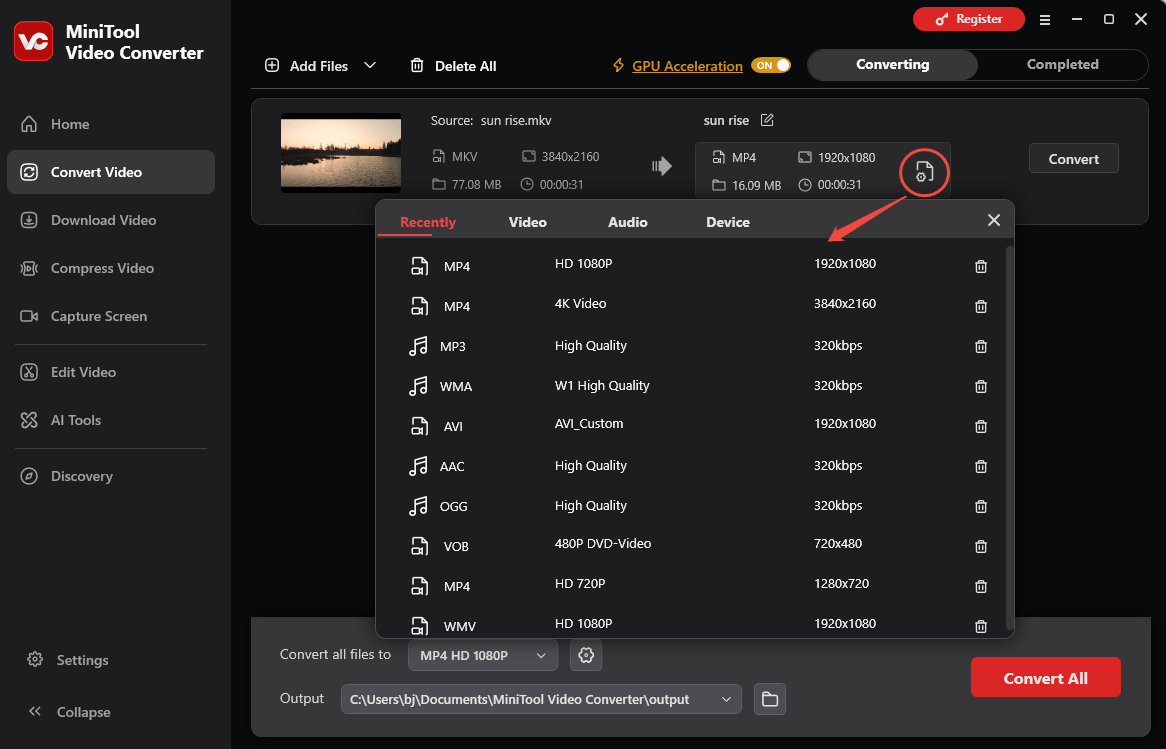Switch to the Audio format tab

point(628,222)
